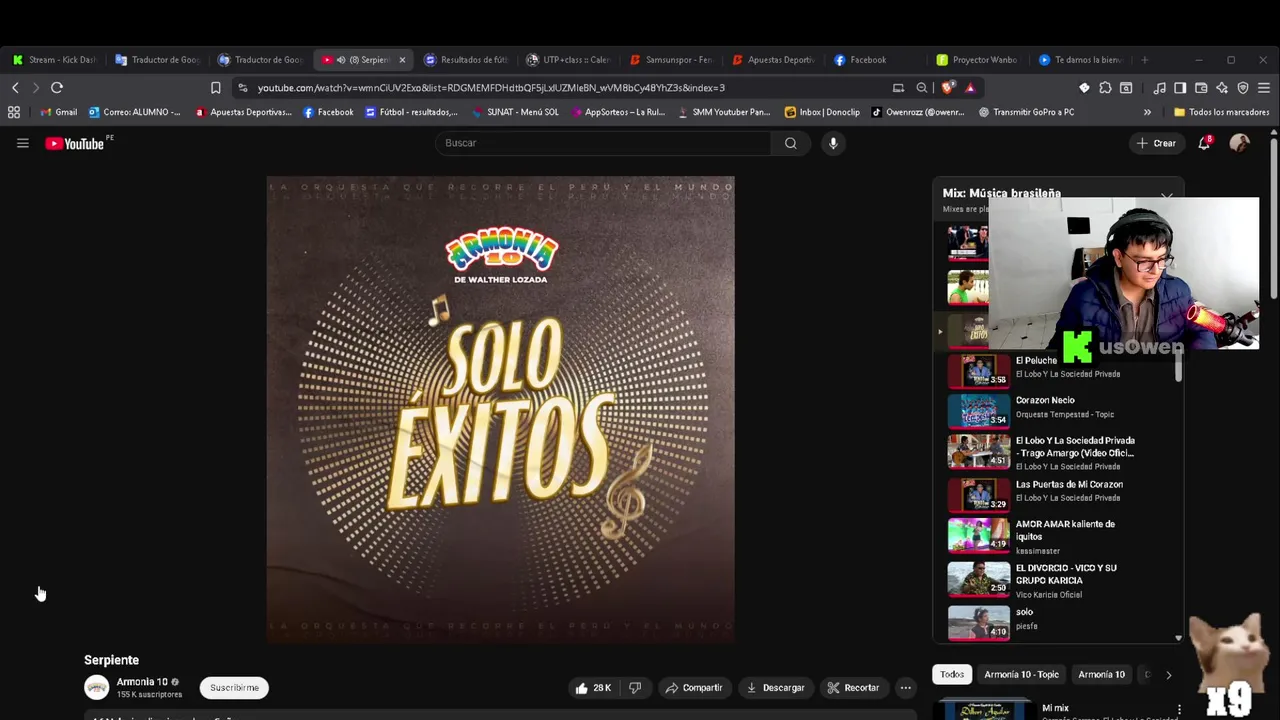Open the Gmail bookmark
The image size is (1280, 720).
pyautogui.click(x=59, y=112)
